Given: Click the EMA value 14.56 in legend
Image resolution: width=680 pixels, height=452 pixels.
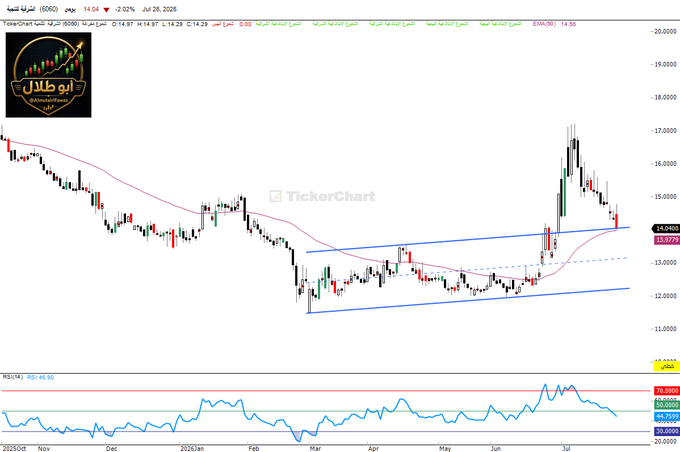Looking at the screenshot, I should tap(568, 24).
